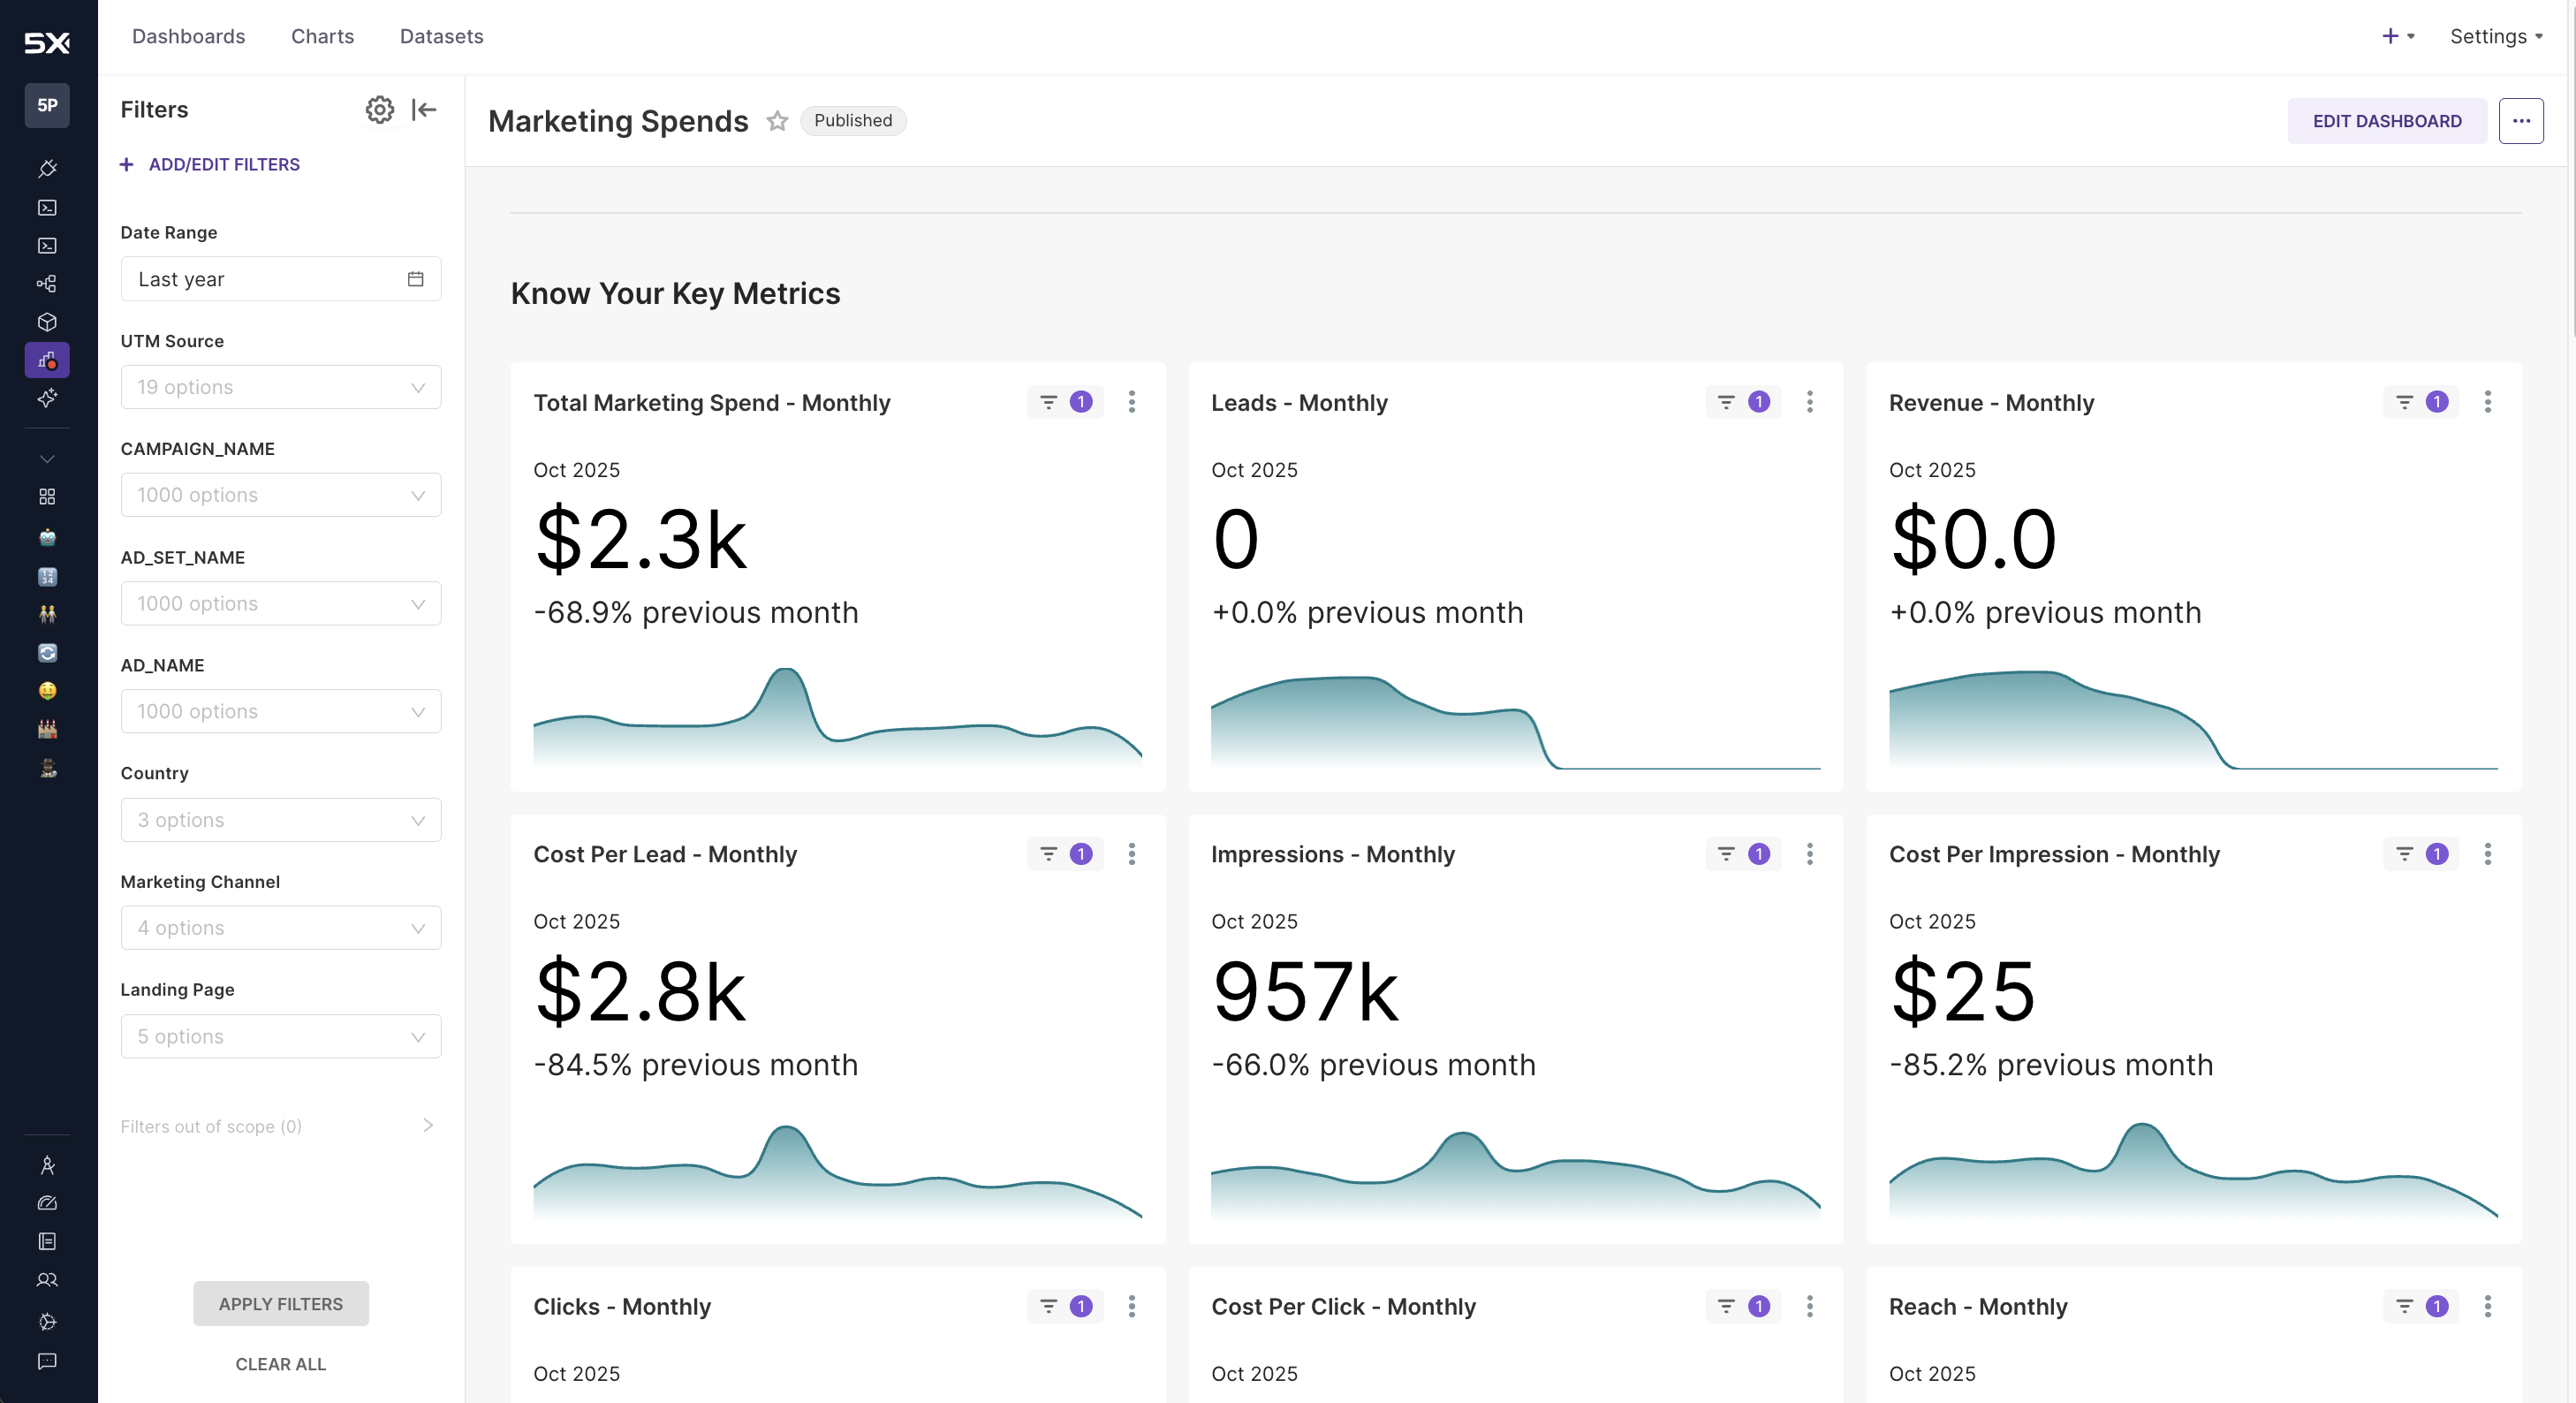Open the Charts tab

coord(322,36)
